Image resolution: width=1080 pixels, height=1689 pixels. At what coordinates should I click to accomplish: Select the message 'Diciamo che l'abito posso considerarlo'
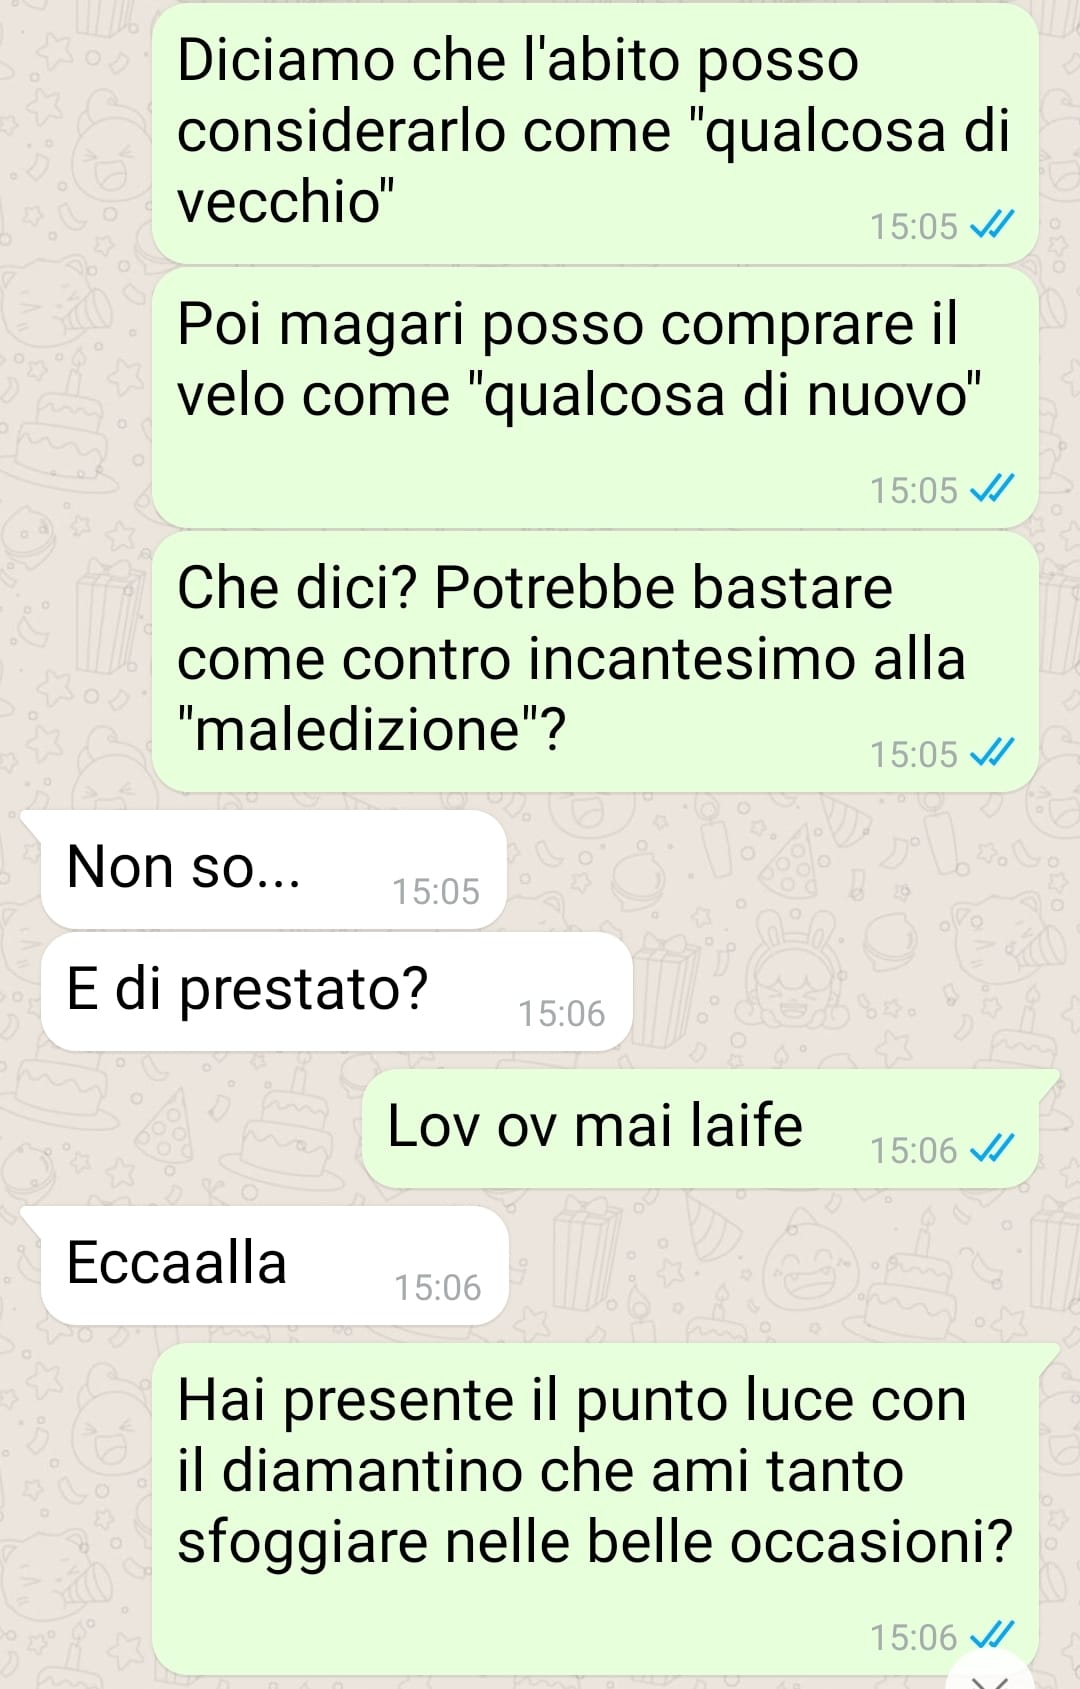tap(595, 134)
